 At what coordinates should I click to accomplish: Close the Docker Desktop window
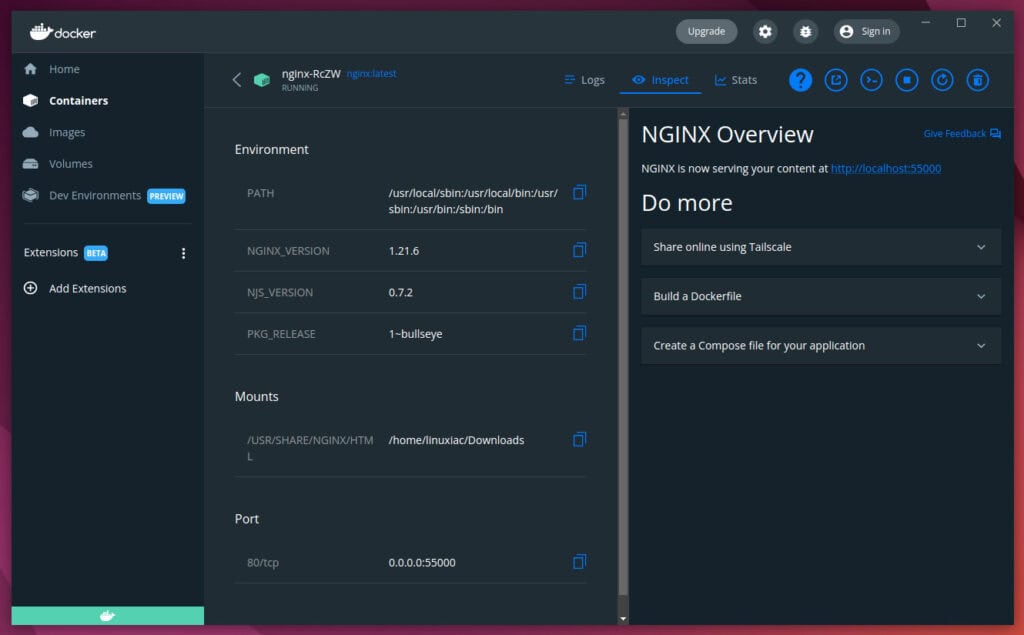997,23
